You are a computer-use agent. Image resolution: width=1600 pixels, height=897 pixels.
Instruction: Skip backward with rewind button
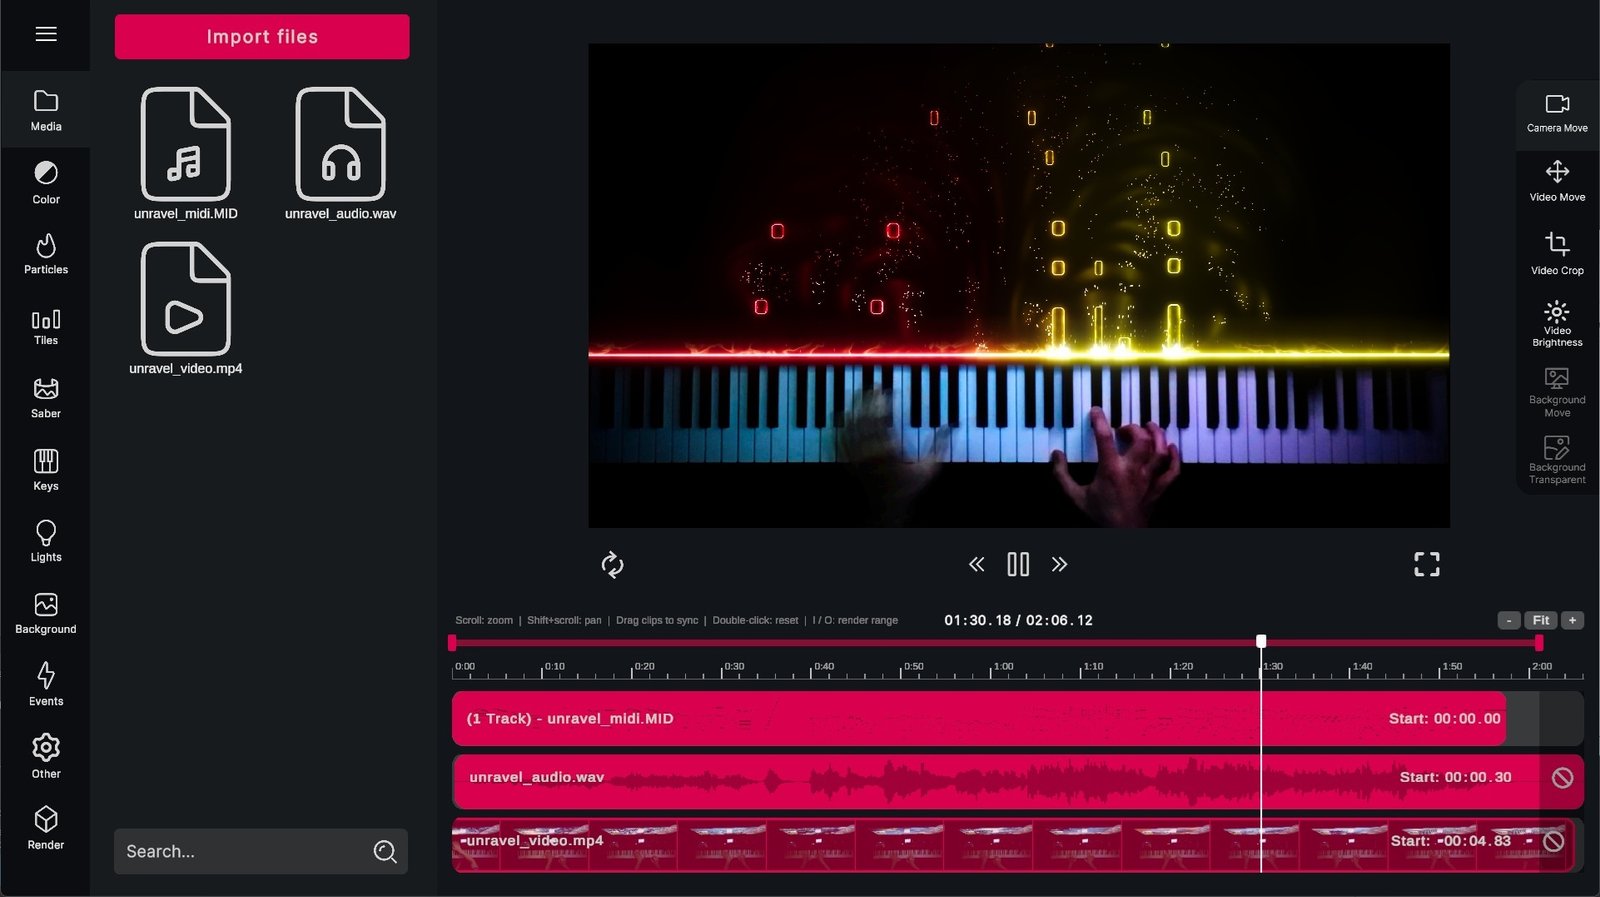point(977,564)
